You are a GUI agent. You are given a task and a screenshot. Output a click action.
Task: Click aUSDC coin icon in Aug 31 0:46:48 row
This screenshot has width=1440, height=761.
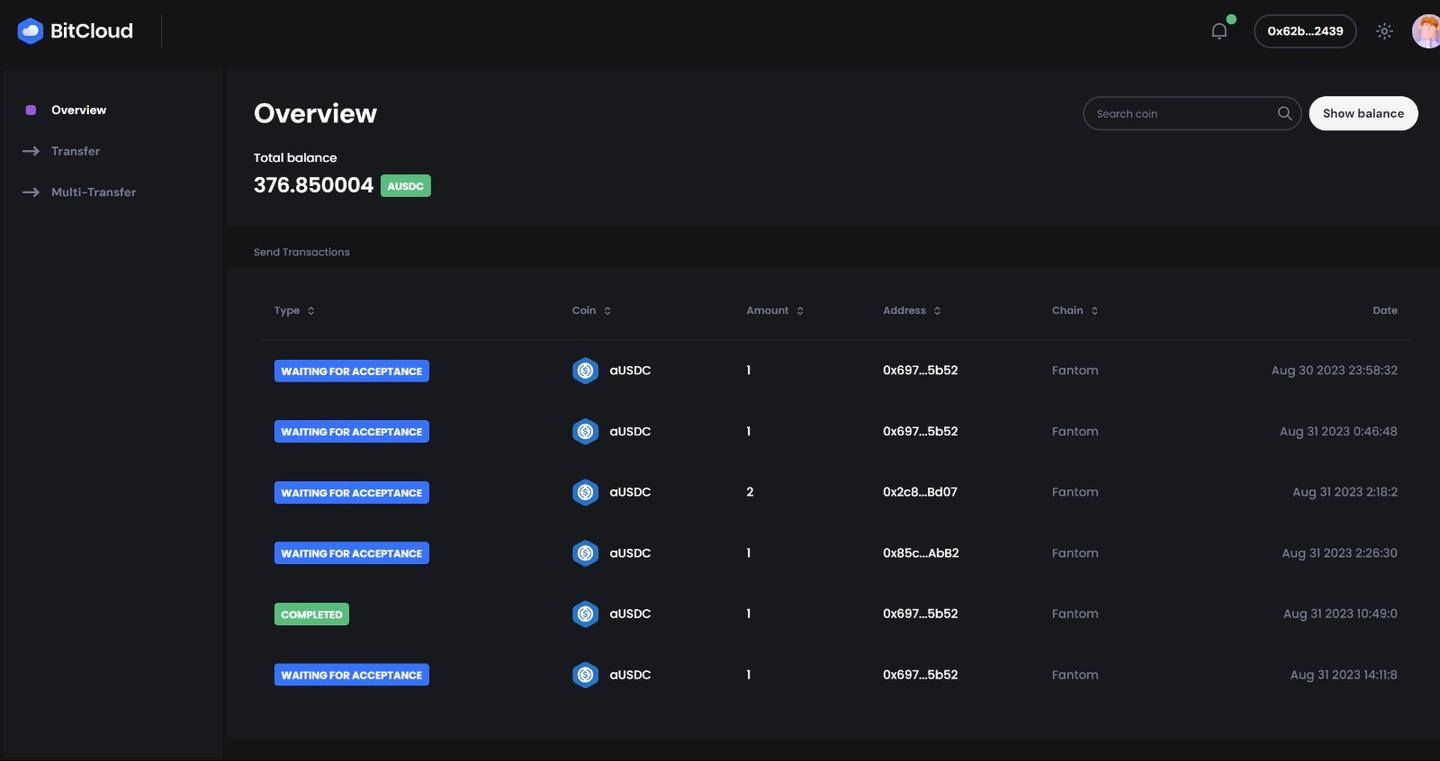(585, 432)
